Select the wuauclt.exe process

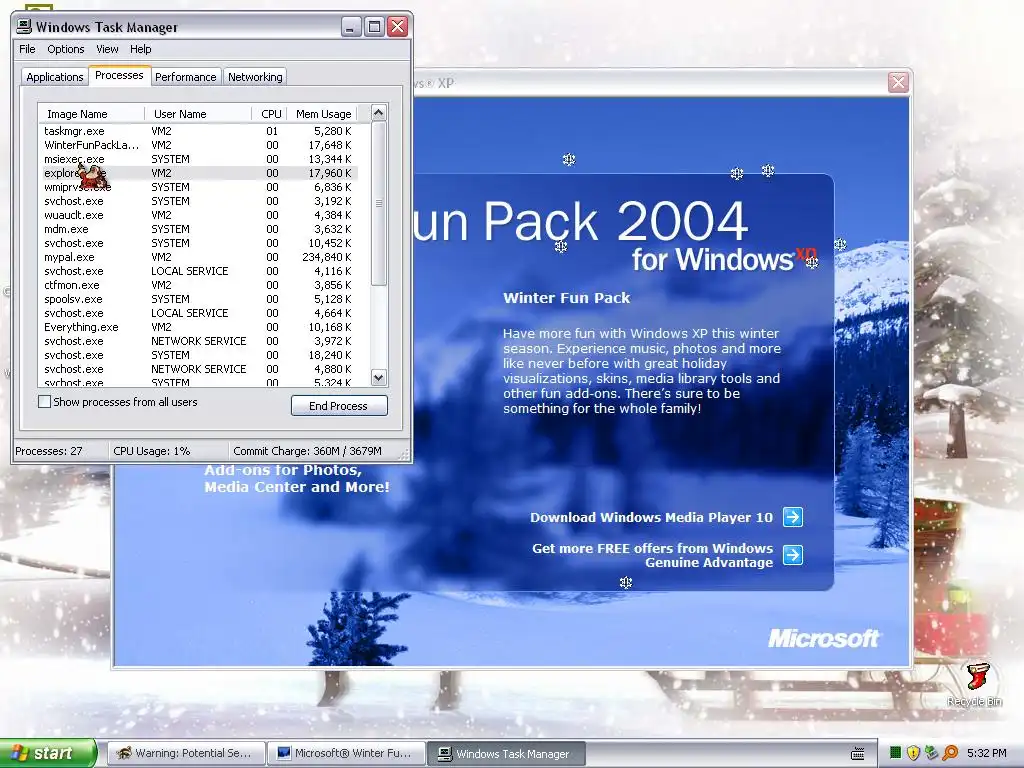199,216
